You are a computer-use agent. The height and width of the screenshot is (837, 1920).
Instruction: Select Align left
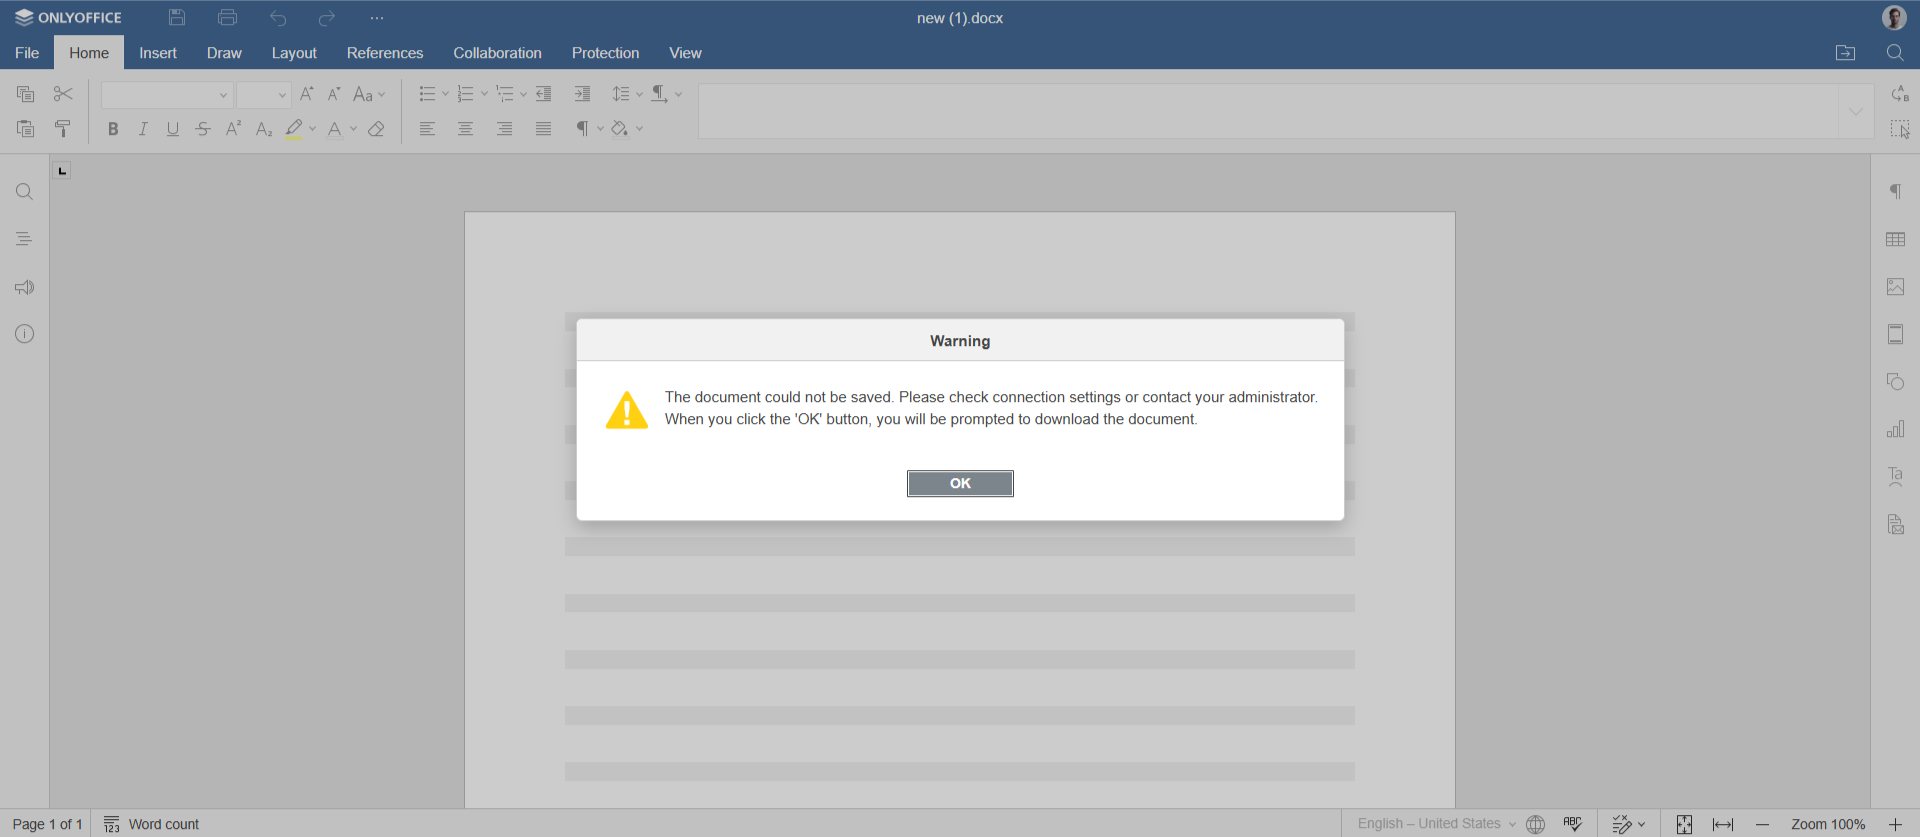(x=427, y=129)
